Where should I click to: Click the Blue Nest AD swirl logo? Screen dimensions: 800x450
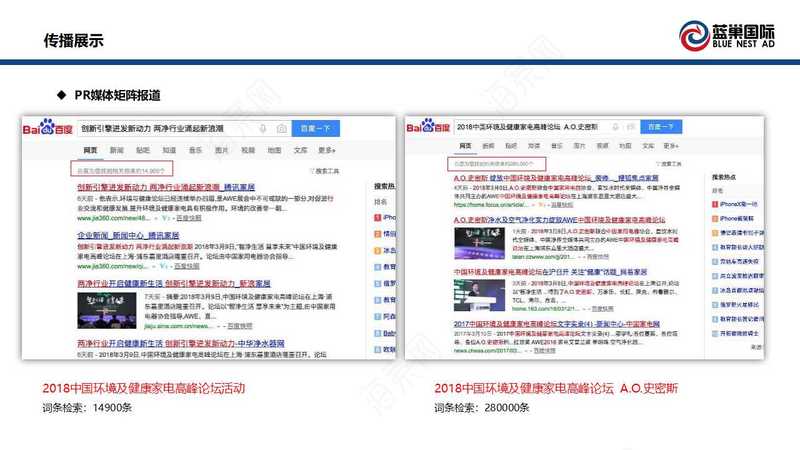tap(694, 36)
